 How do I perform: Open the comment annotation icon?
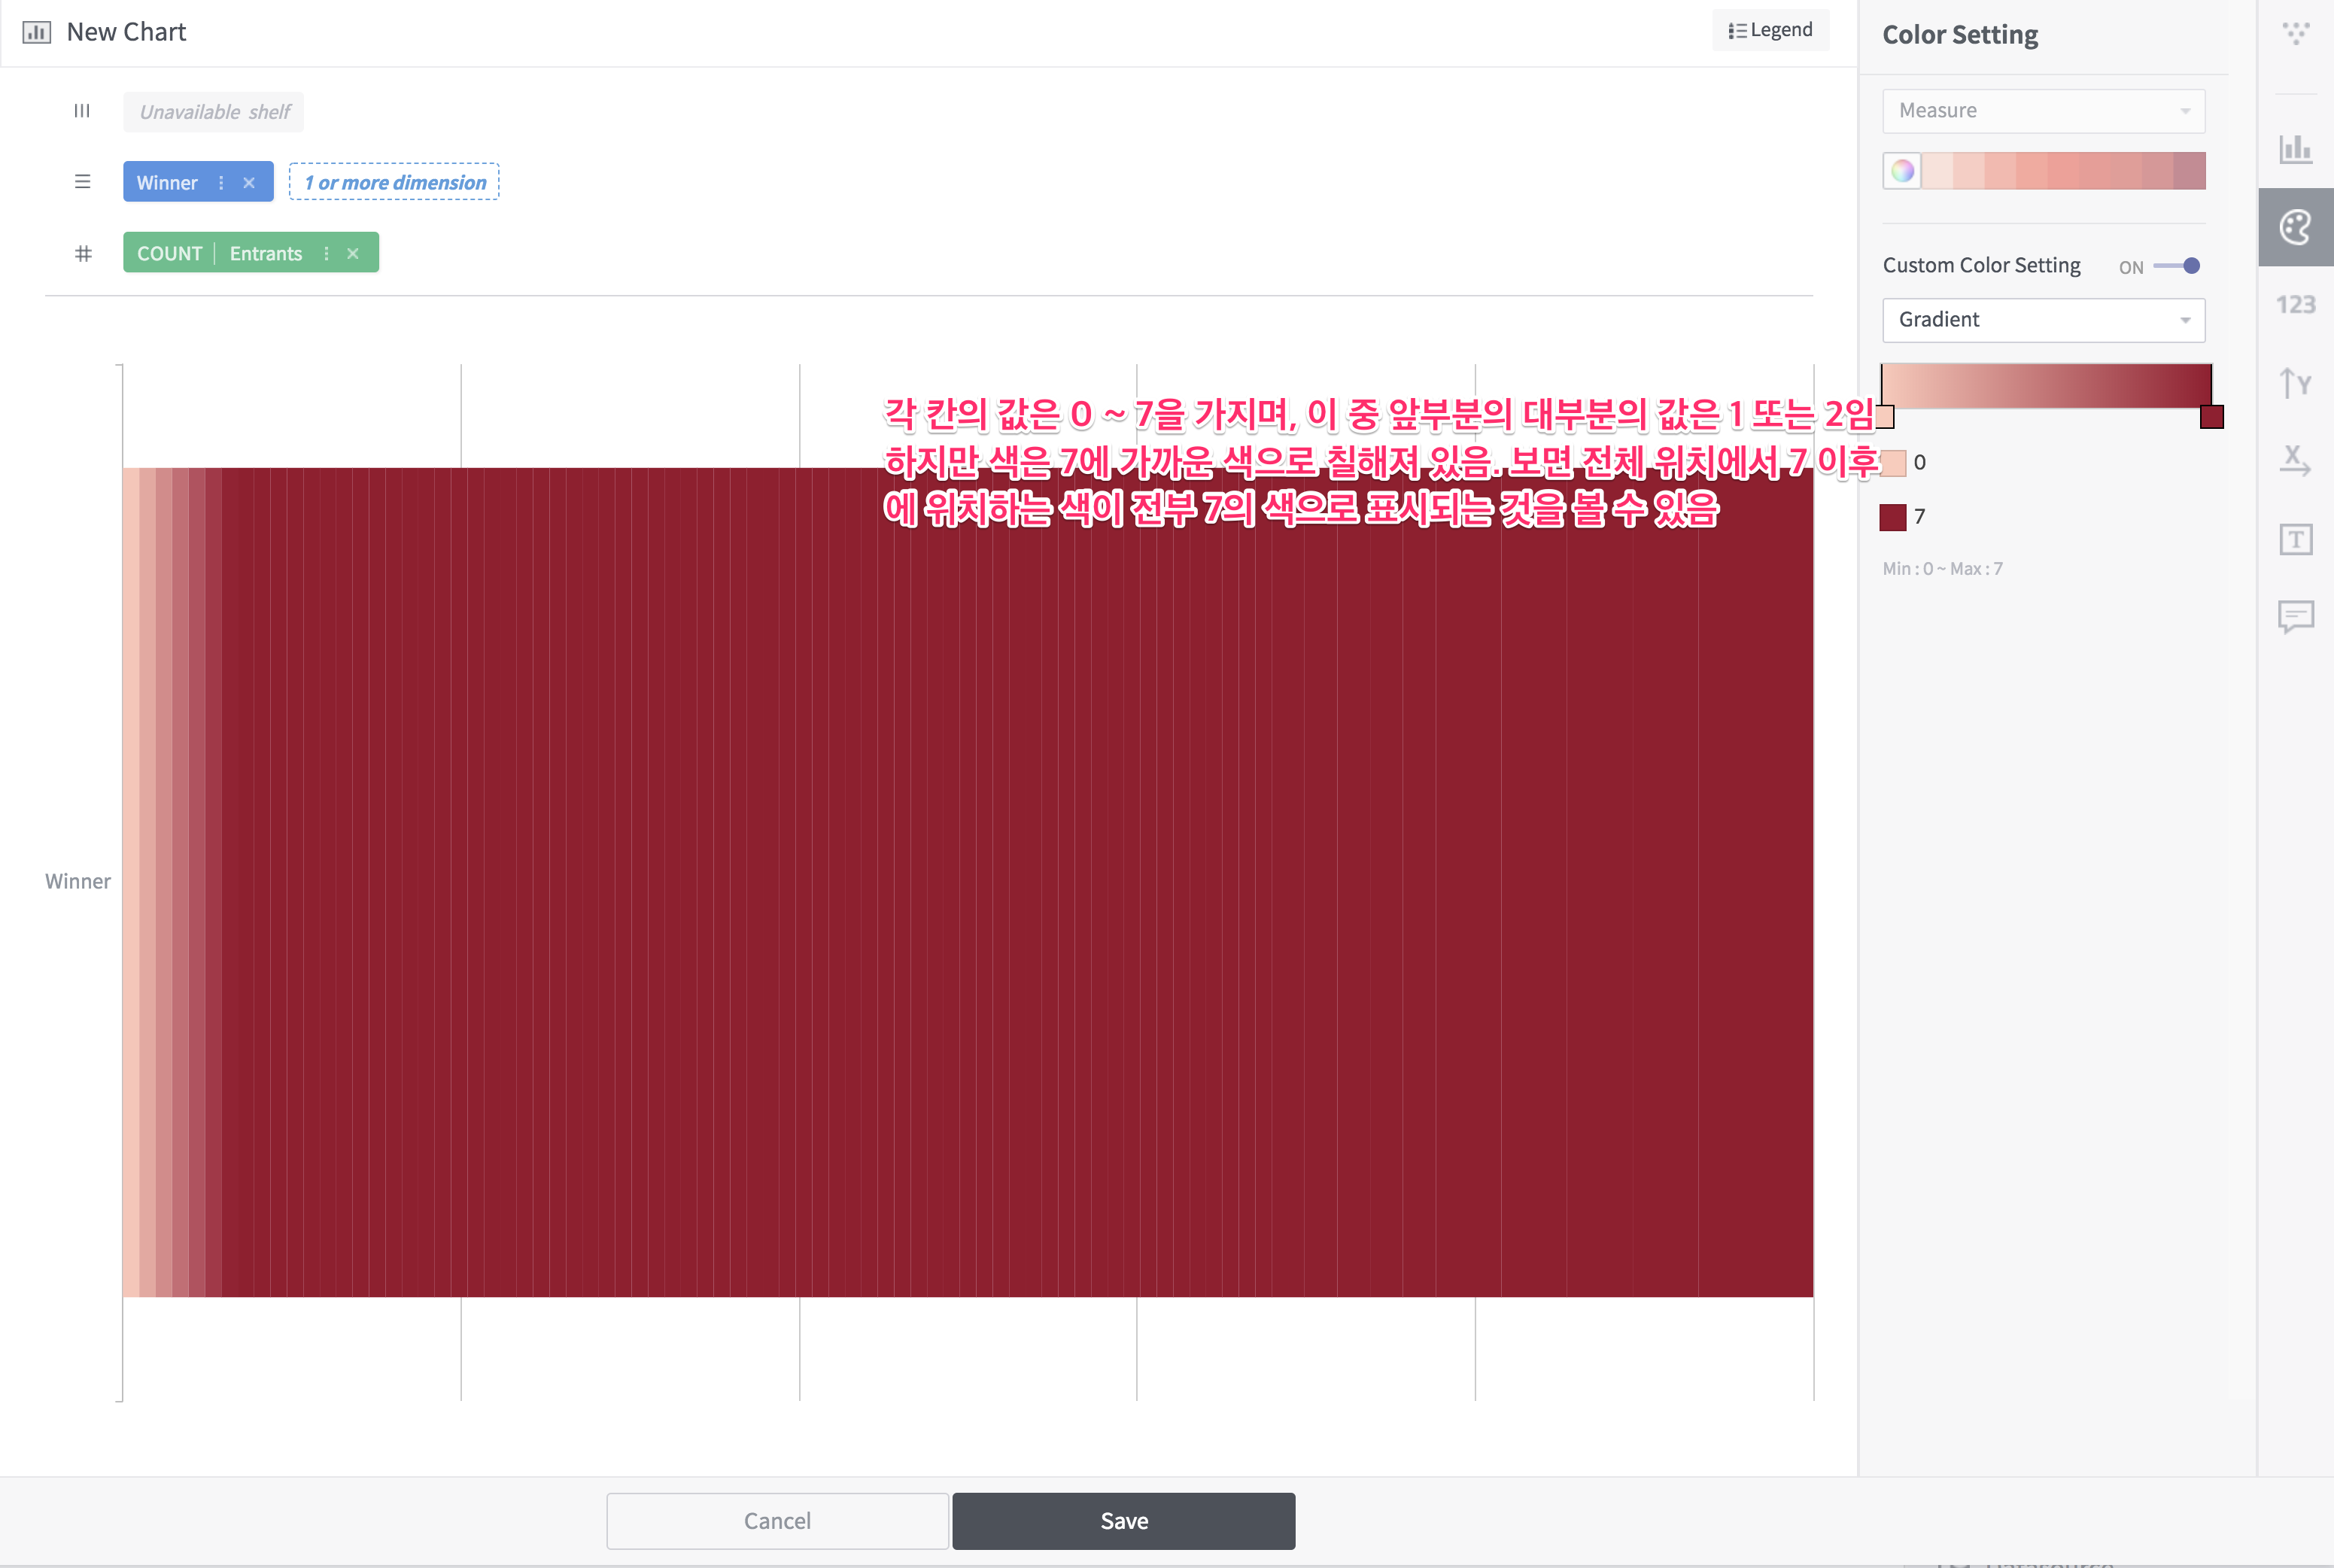pos(2296,616)
